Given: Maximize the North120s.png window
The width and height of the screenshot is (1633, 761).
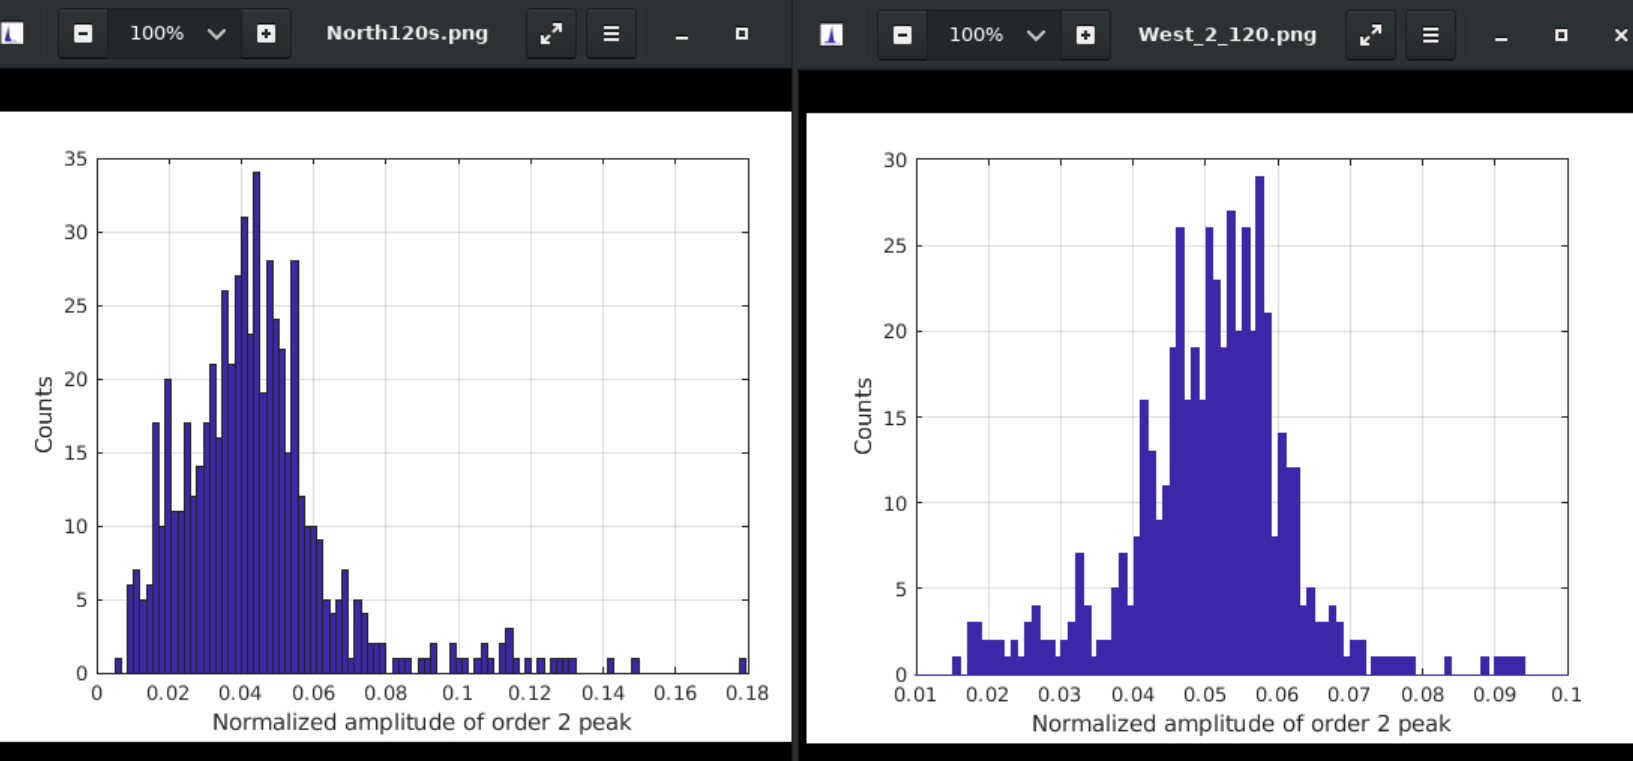Looking at the screenshot, I should pyautogui.click(x=741, y=34).
